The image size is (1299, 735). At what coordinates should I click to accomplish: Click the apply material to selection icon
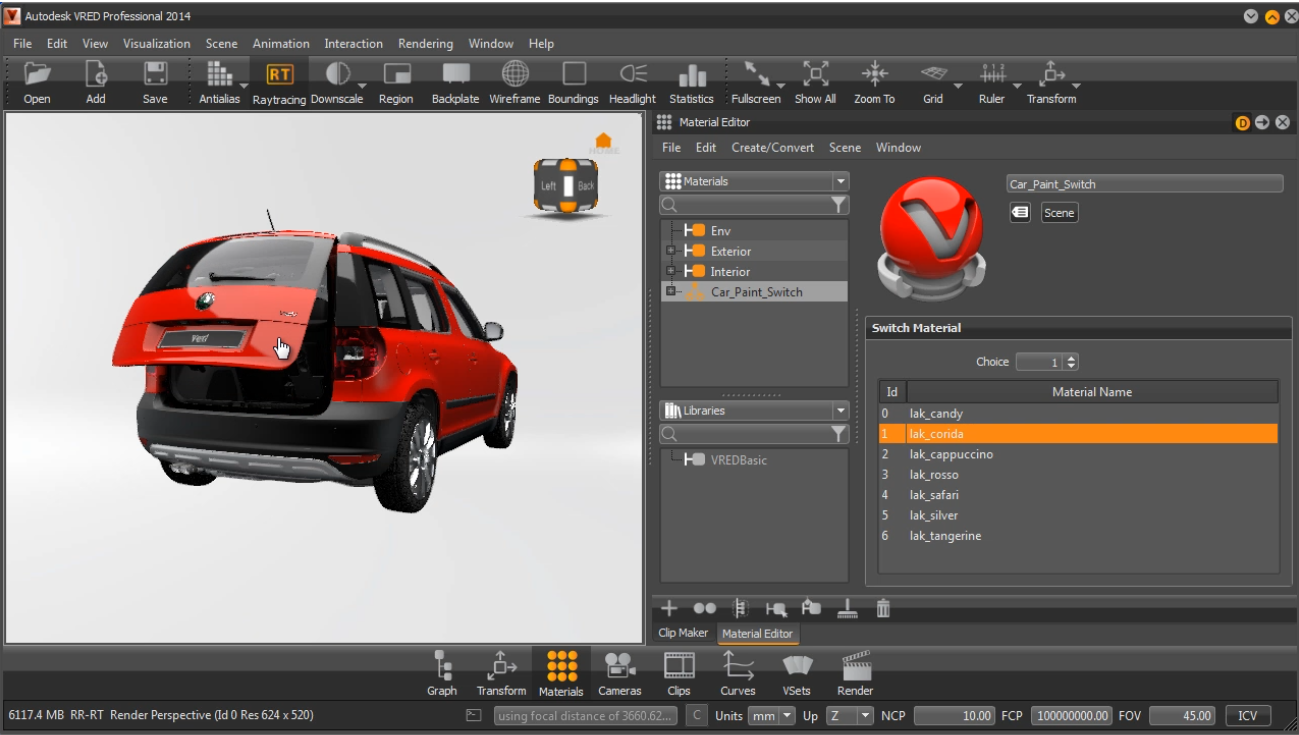click(811, 608)
